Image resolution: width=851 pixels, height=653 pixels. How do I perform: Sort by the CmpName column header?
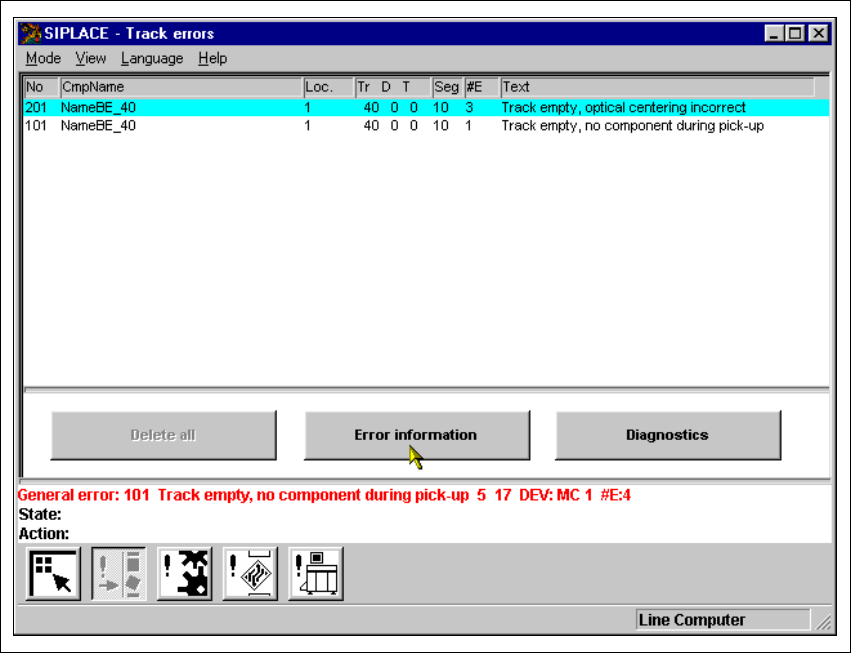coord(181,87)
